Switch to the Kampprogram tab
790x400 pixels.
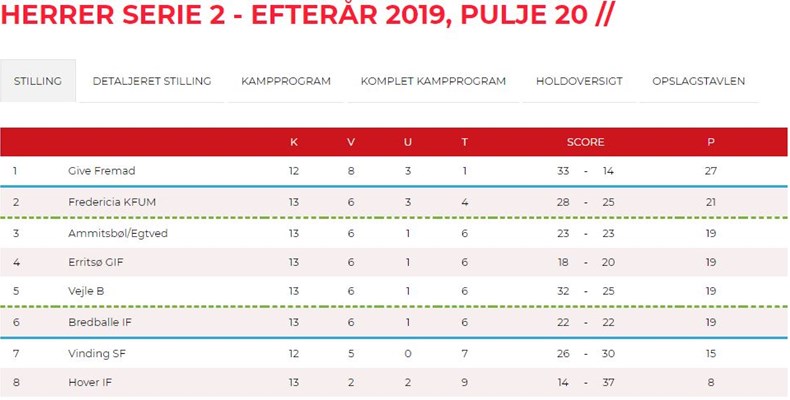tap(286, 81)
